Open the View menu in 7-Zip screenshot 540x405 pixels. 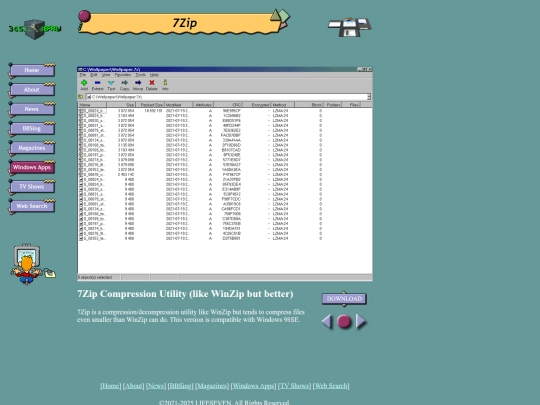tap(106, 75)
